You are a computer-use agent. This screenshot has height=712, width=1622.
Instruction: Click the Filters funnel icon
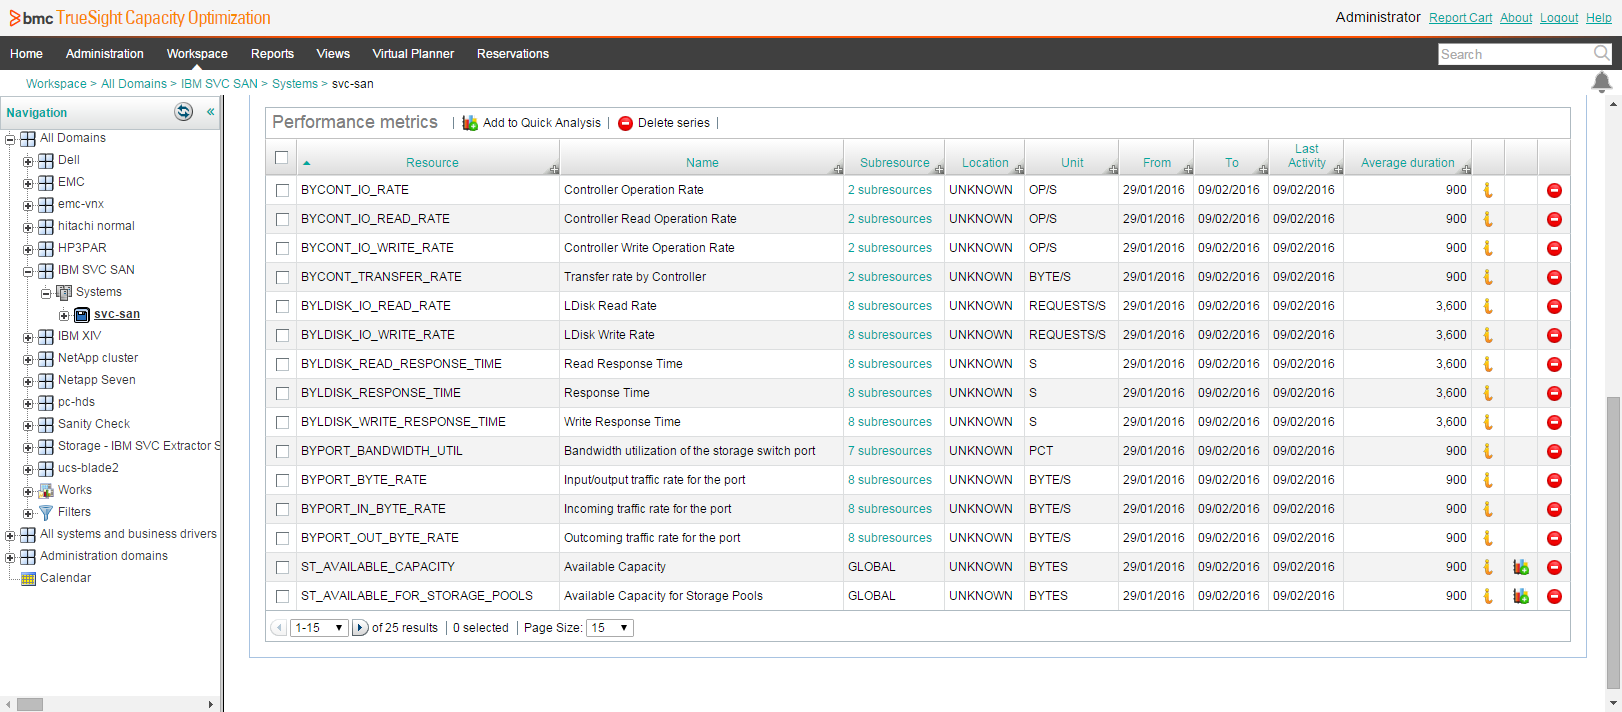point(46,512)
